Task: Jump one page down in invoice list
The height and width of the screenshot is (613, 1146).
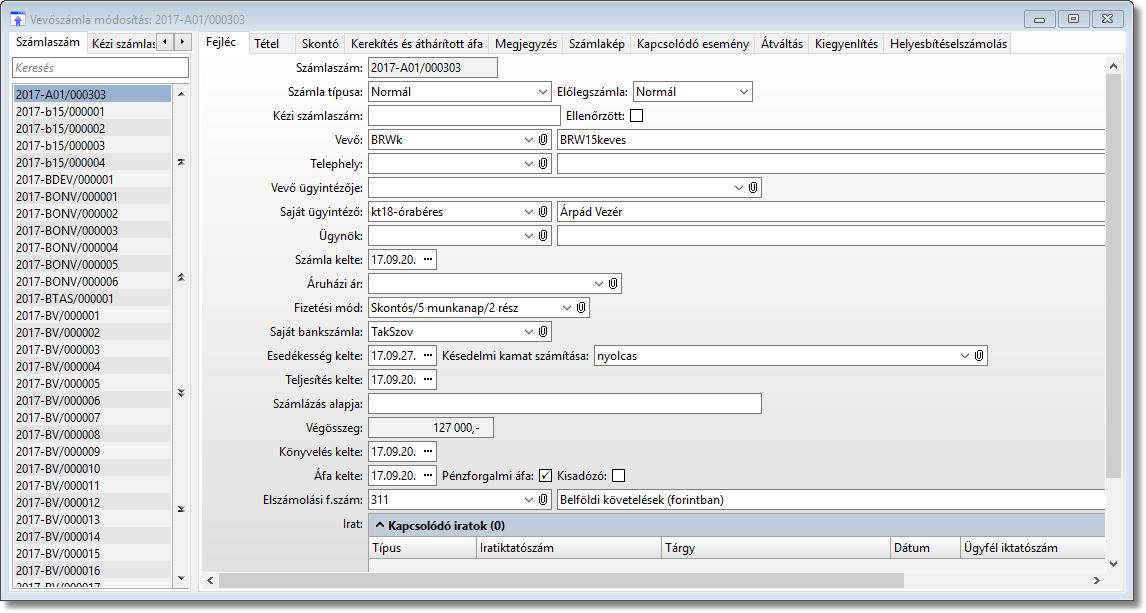Action: [181, 393]
